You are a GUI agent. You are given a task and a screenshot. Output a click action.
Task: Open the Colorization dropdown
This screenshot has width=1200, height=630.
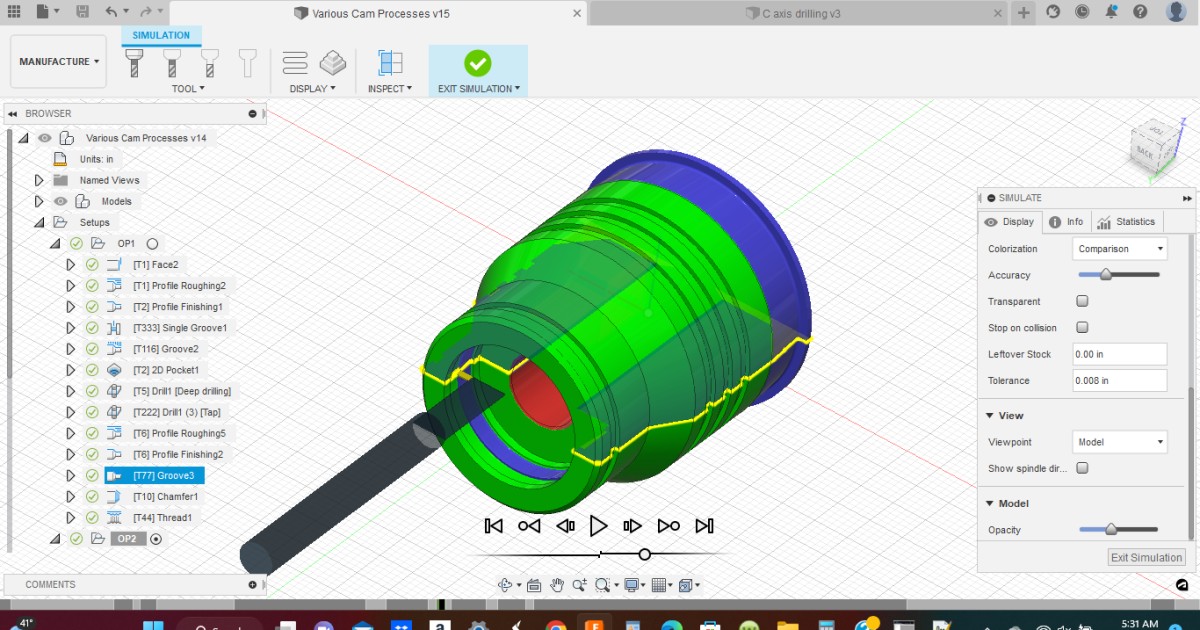click(1119, 248)
